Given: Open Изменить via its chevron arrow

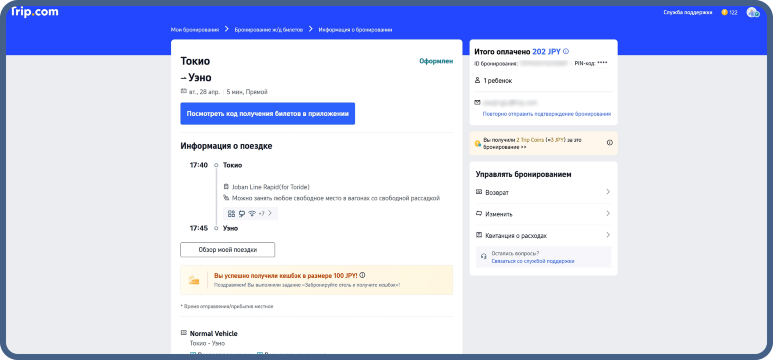Looking at the screenshot, I should 608,214.
